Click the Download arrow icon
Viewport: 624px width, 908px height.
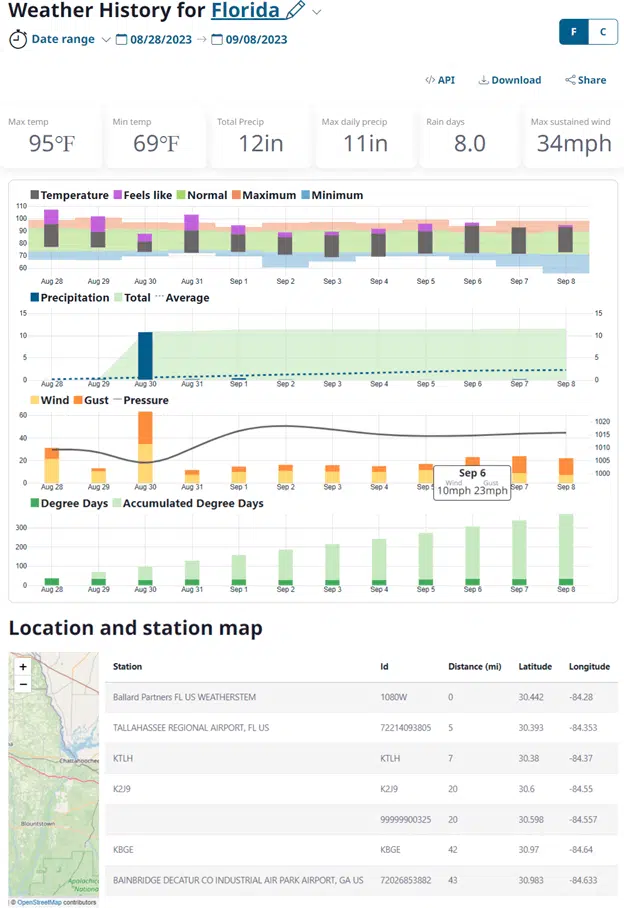[x=484, y=80]
